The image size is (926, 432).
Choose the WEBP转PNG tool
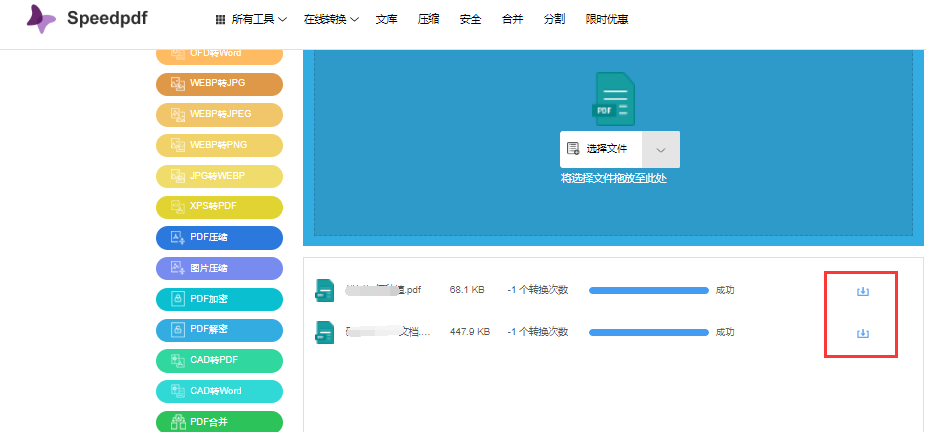(x=219, y=145)
